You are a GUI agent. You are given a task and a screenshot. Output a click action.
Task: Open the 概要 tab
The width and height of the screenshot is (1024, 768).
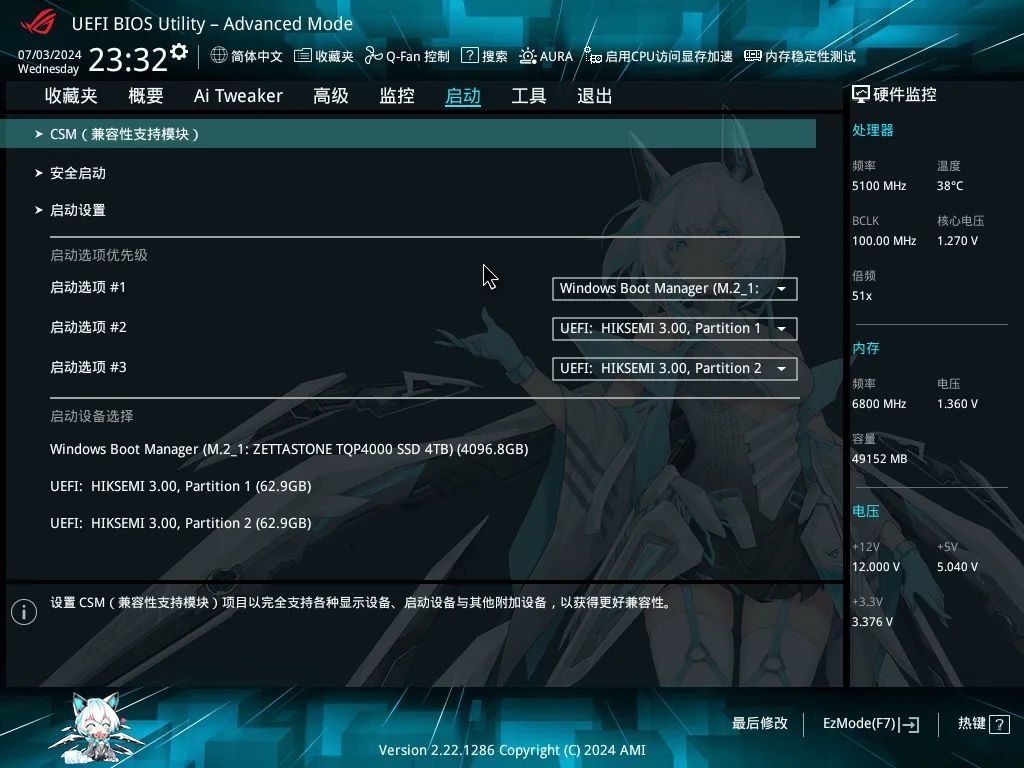(x=146, y=96)
